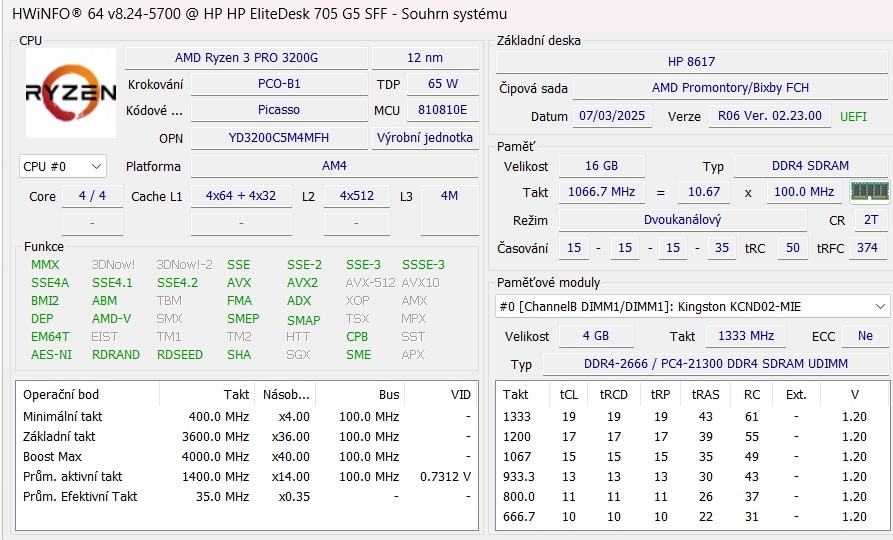Click the HP 8617 motherboard field
The width and height of the screenshot is (893, 540).
tap(692, 62)
